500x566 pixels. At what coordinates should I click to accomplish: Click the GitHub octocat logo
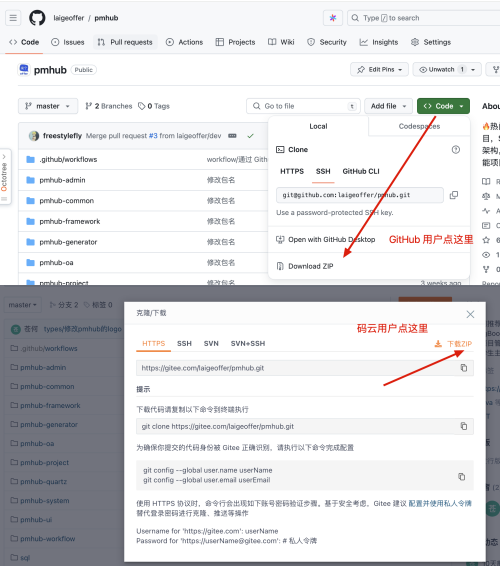[37, 18]
